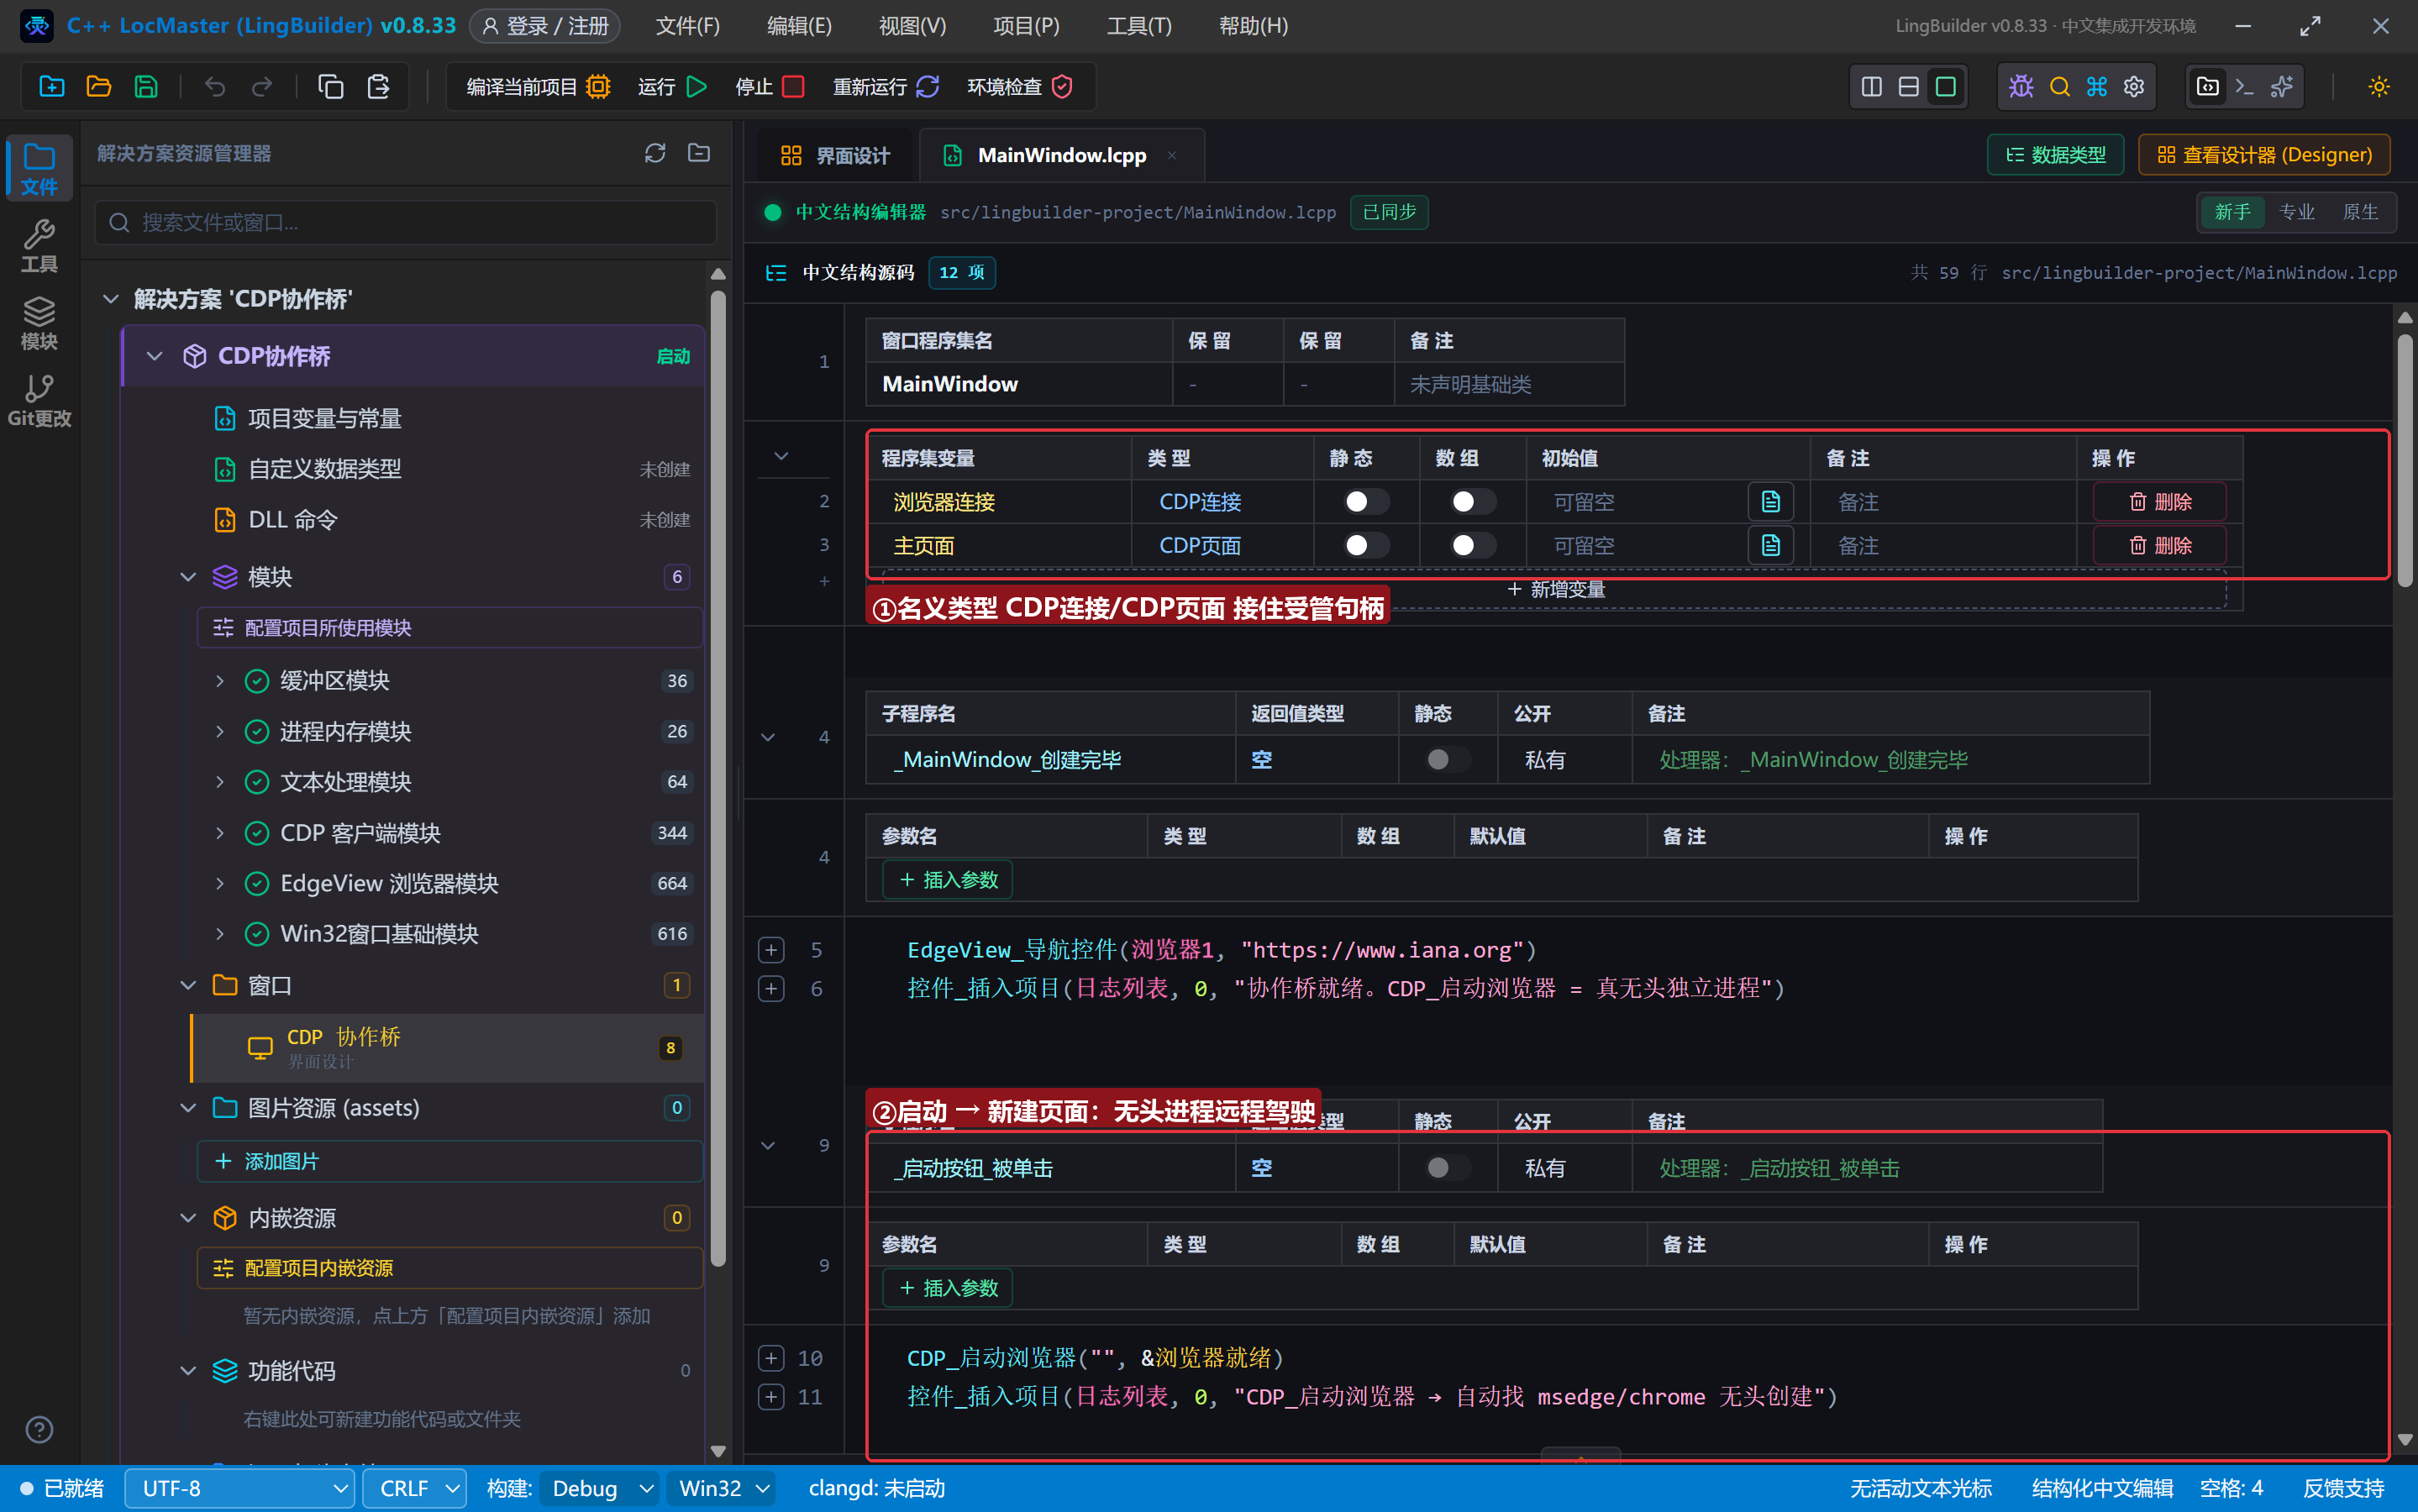Toggle 静态 switch for _启动按钮_被单击
Viewport: 2418px width, 1512px height.
[1447, 1167]
